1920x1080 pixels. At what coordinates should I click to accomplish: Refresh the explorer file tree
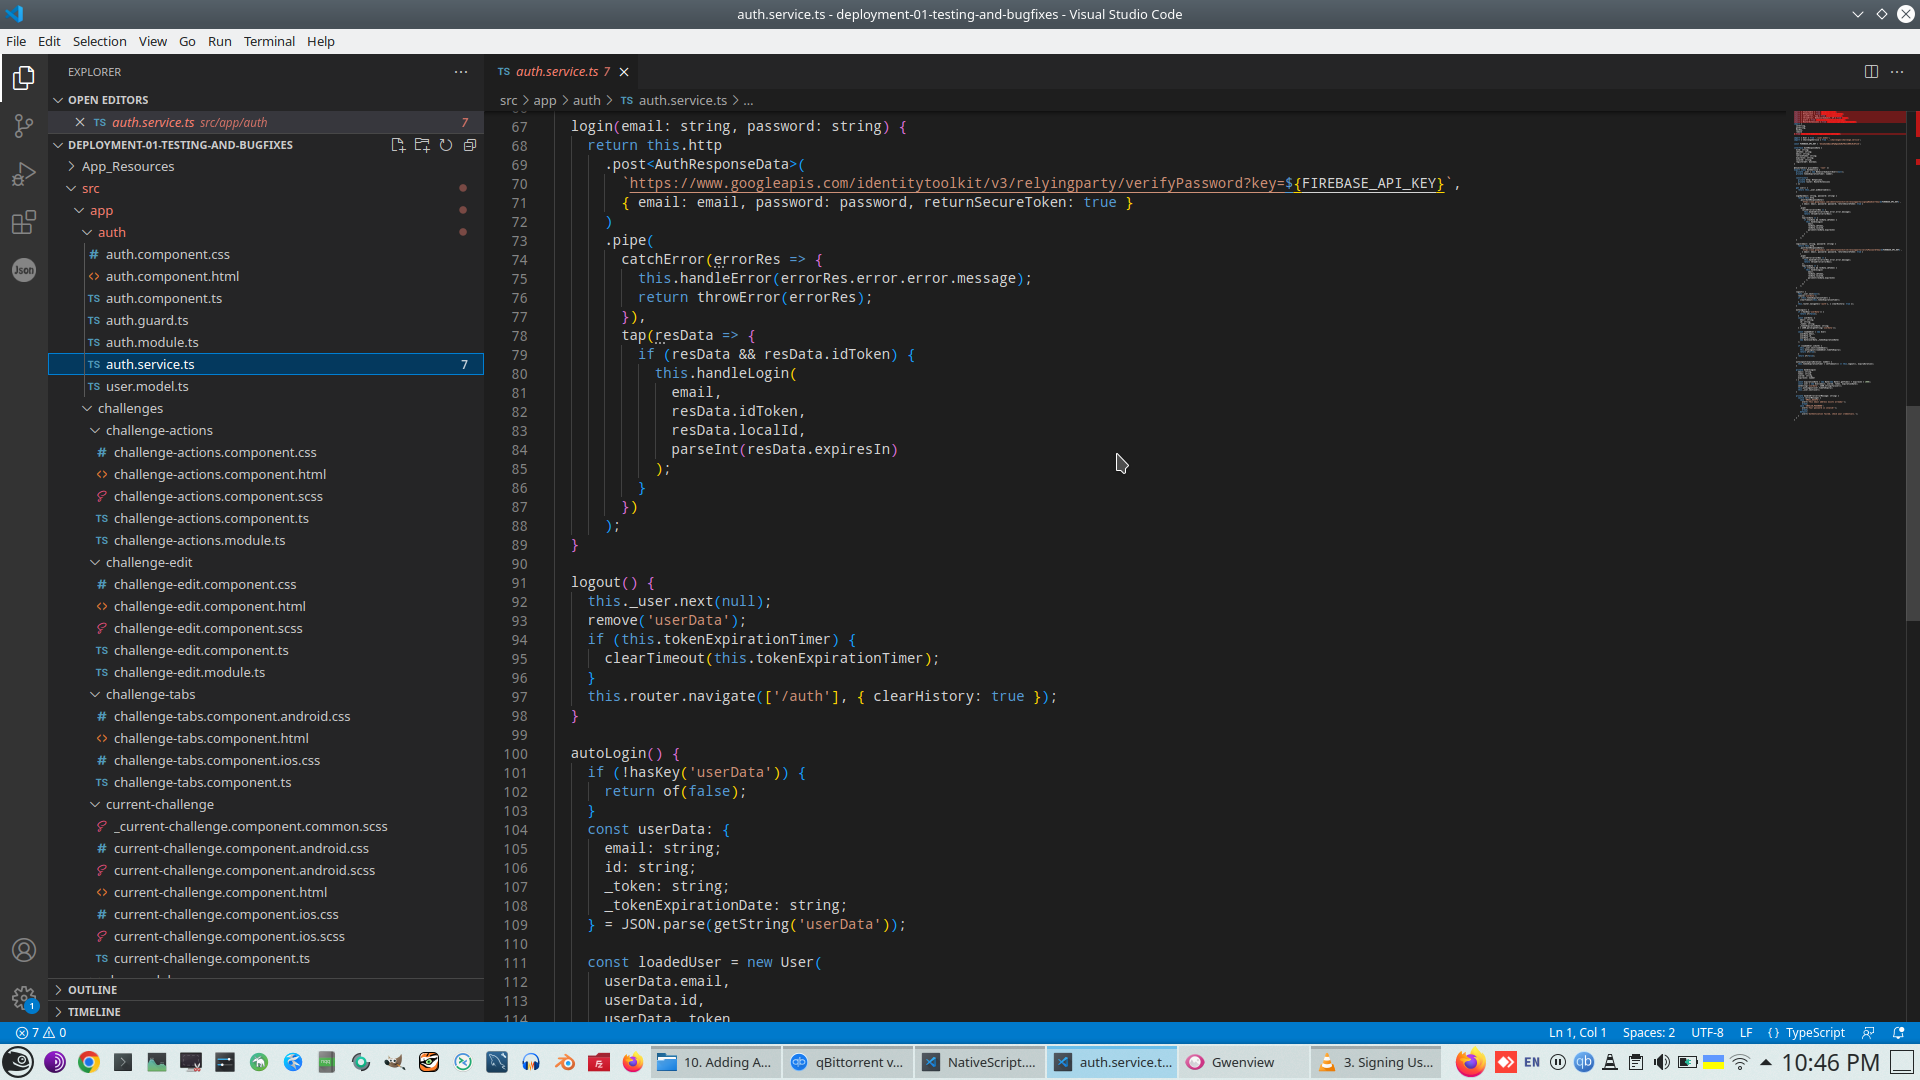(446, 145)
